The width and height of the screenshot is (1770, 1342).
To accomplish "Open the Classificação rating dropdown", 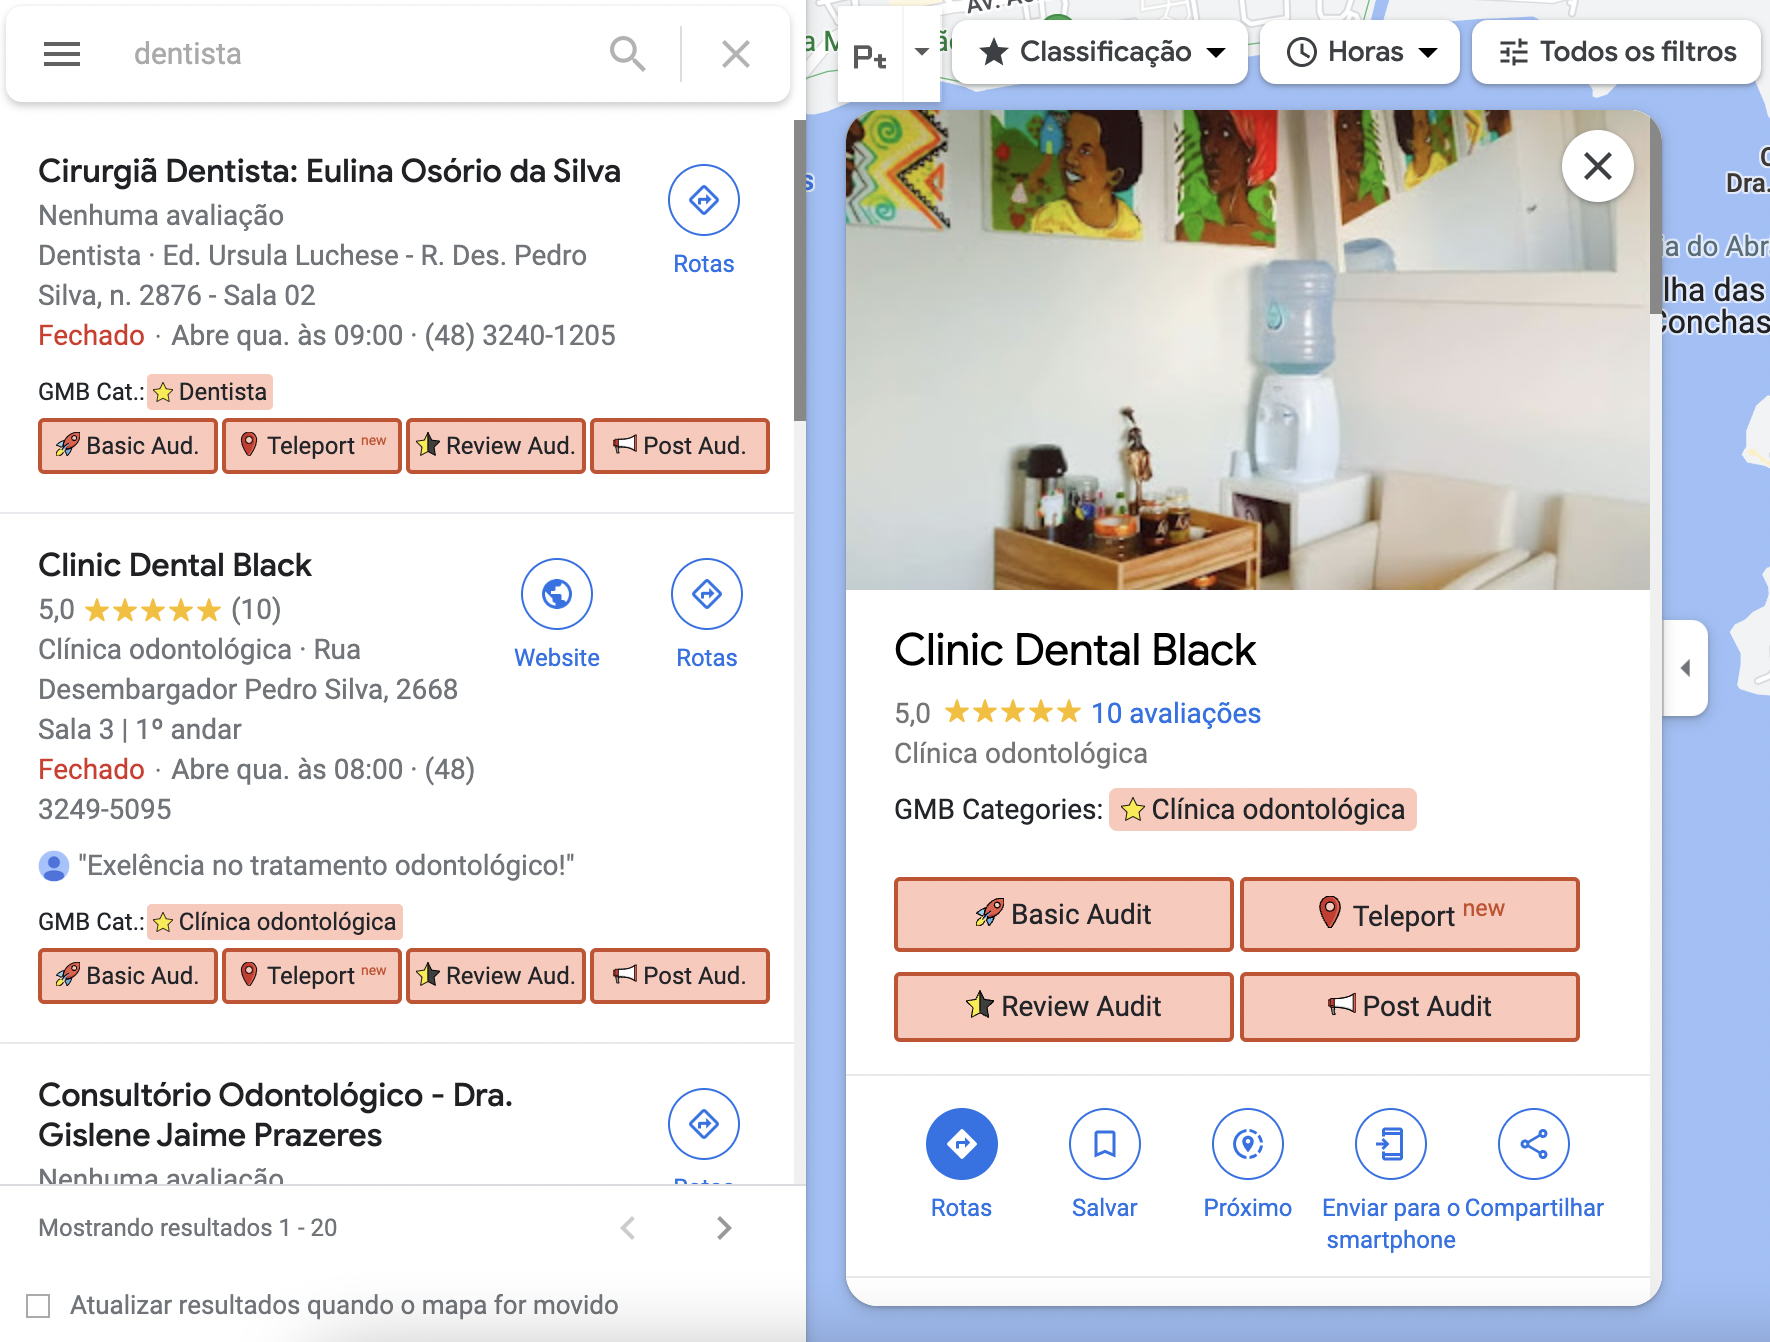I will point(1098,51).
